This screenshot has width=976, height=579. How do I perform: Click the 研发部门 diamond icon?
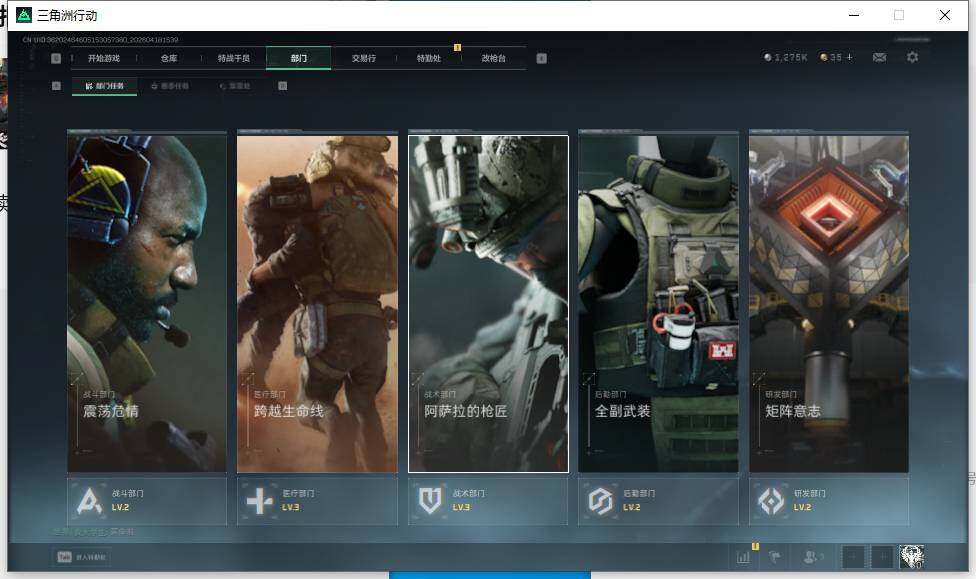point(771,501)
